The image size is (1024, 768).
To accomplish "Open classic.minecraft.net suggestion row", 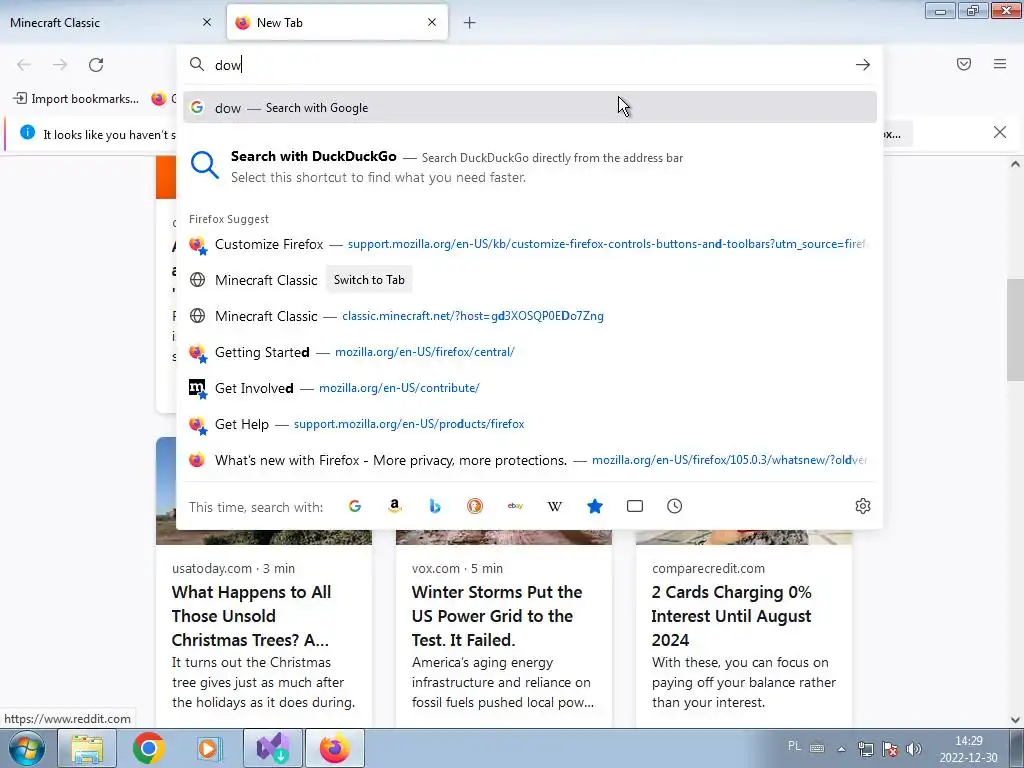I will [530, 316].
